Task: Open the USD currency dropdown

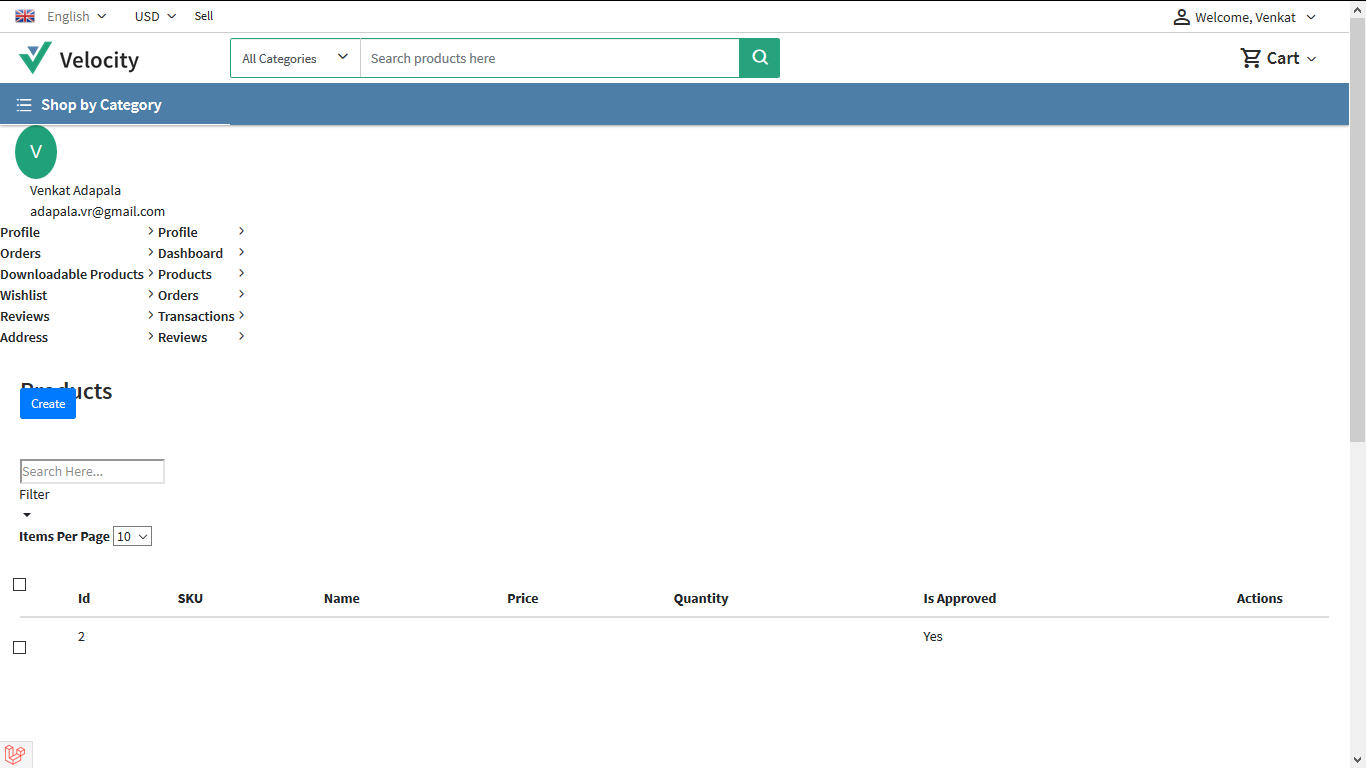Action: click(155, 16)
